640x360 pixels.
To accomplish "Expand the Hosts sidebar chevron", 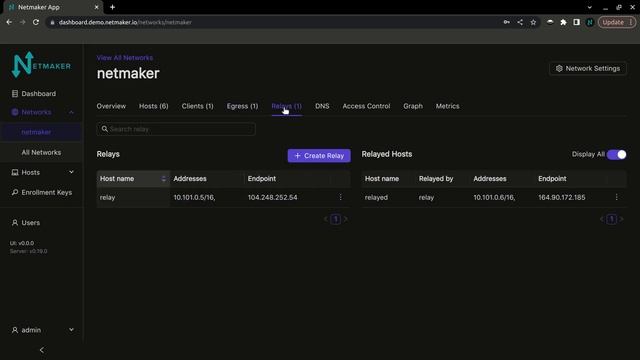I will [x=71, y=172].
